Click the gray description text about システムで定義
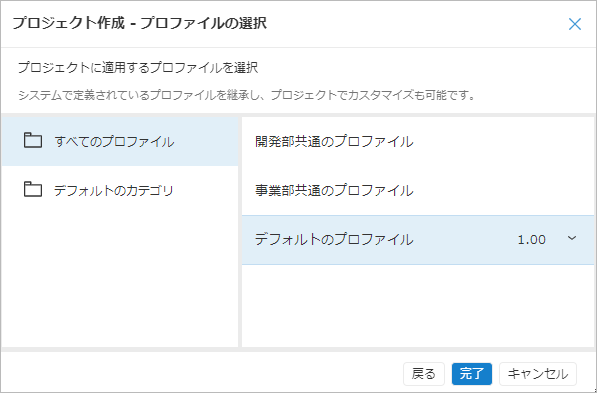This screenshot has width=597, height=393. (x=247, y=95)
